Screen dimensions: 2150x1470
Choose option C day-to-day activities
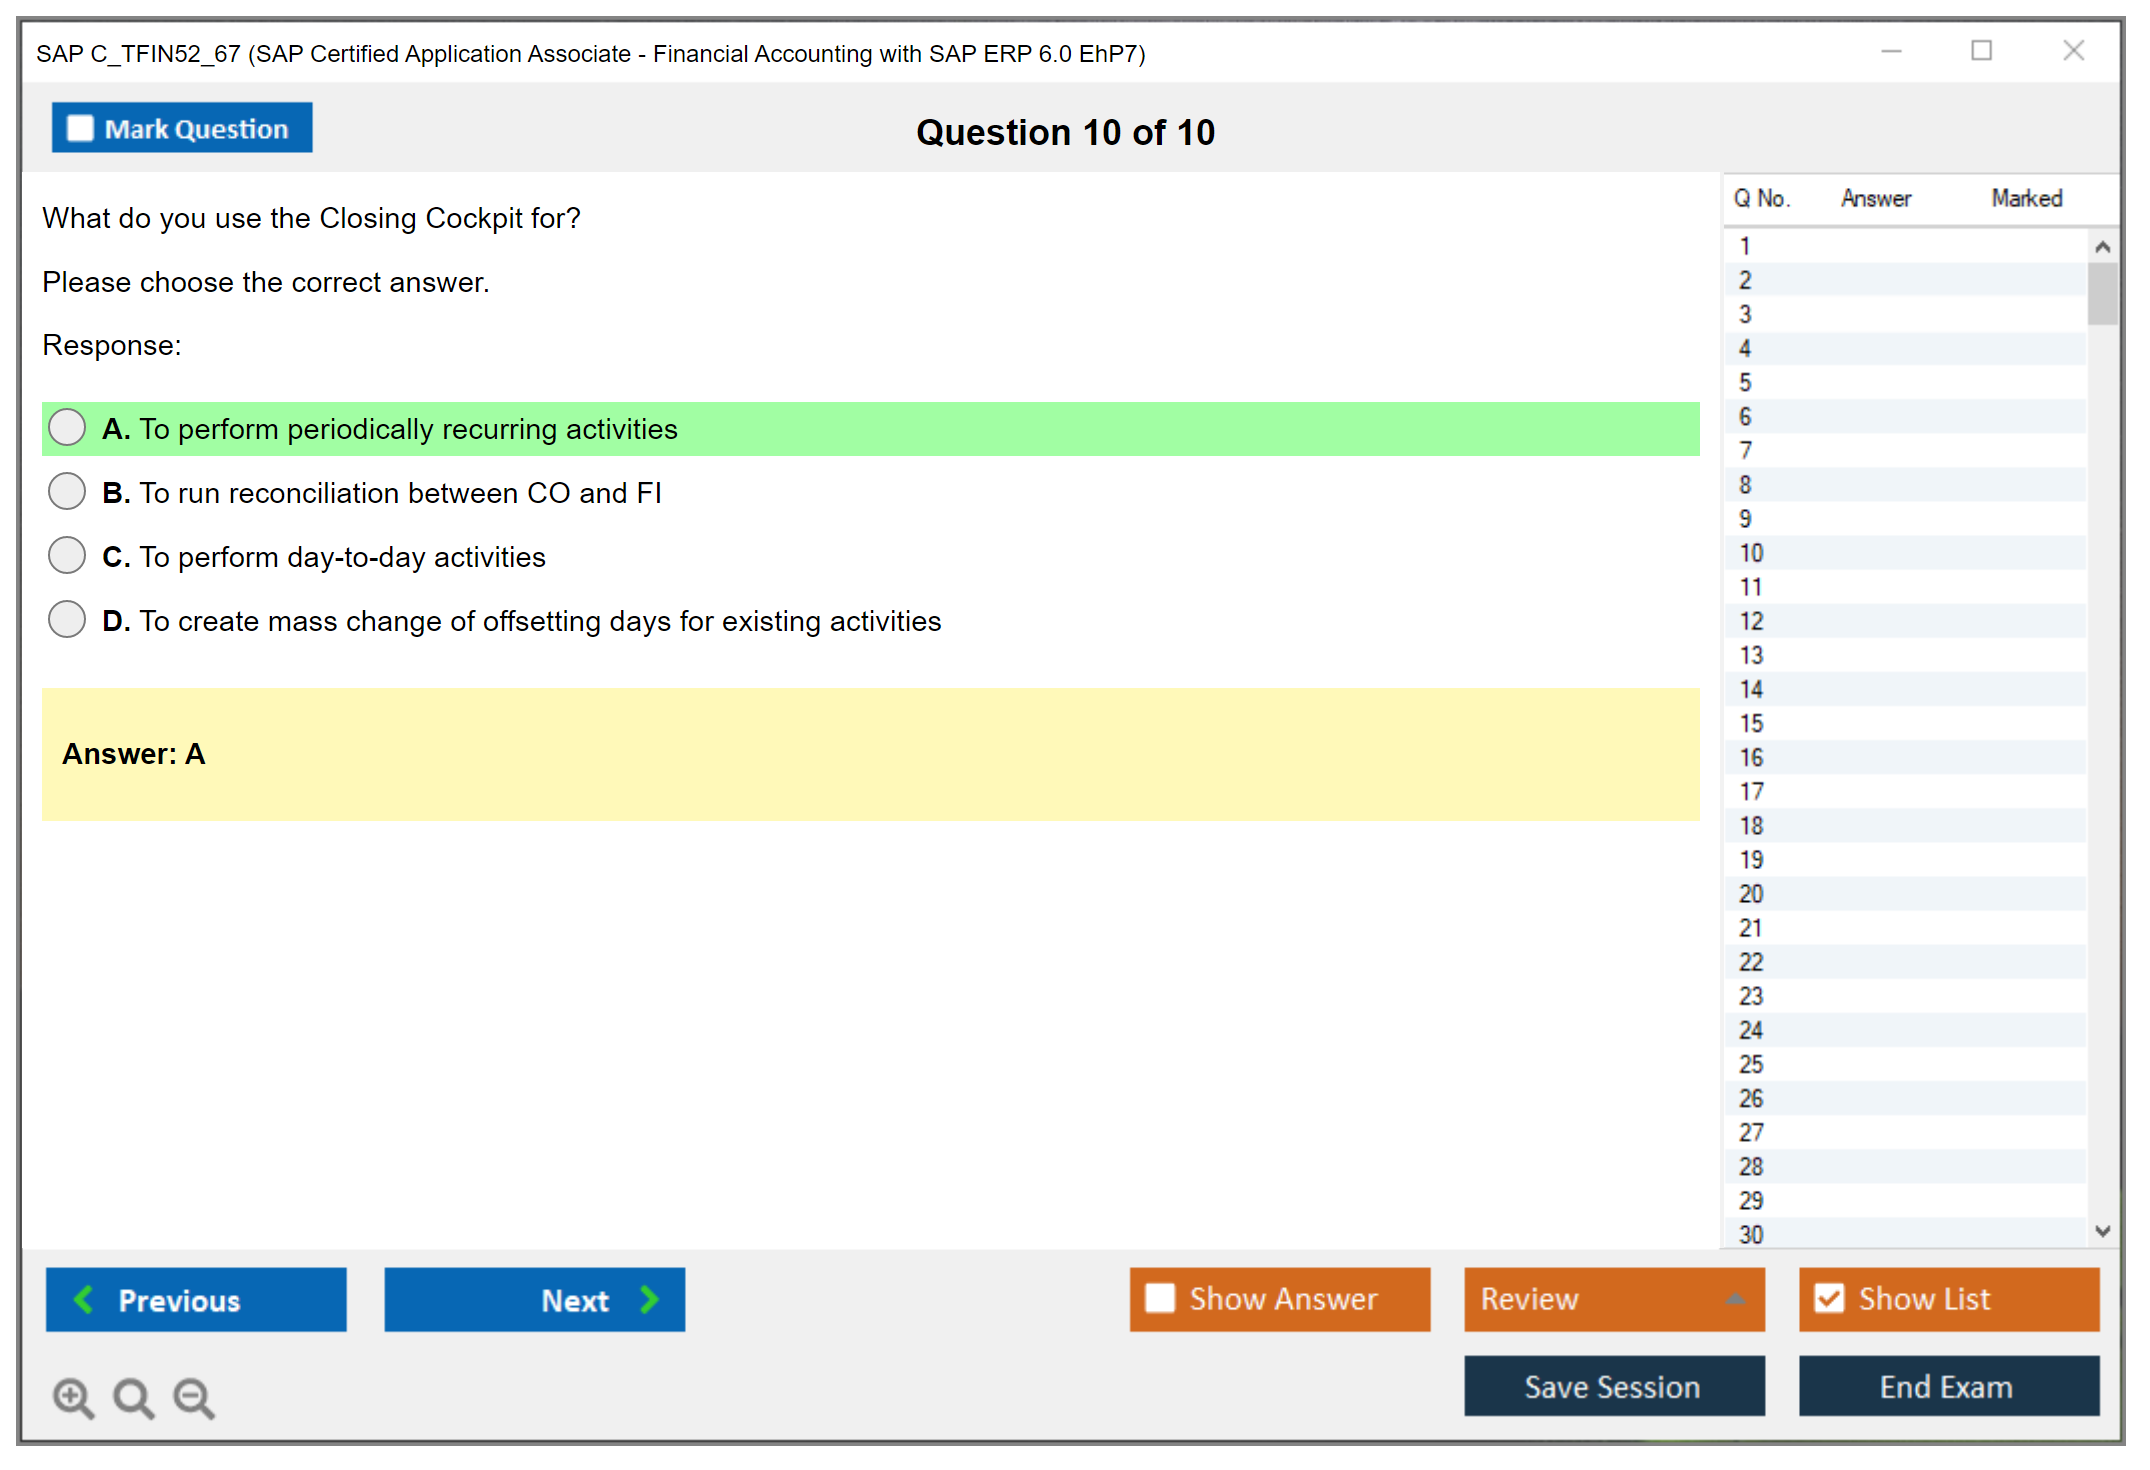pos(67,556)
